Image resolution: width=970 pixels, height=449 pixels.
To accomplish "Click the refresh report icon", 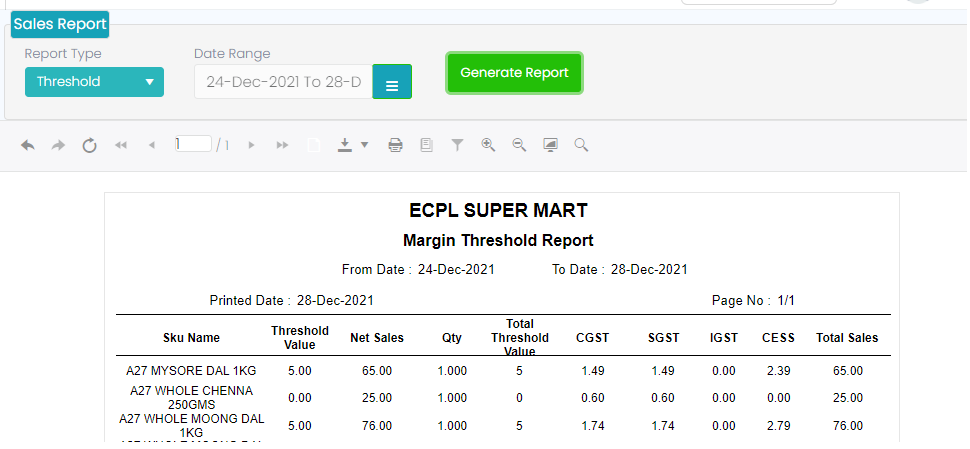I will click(89, 146).
